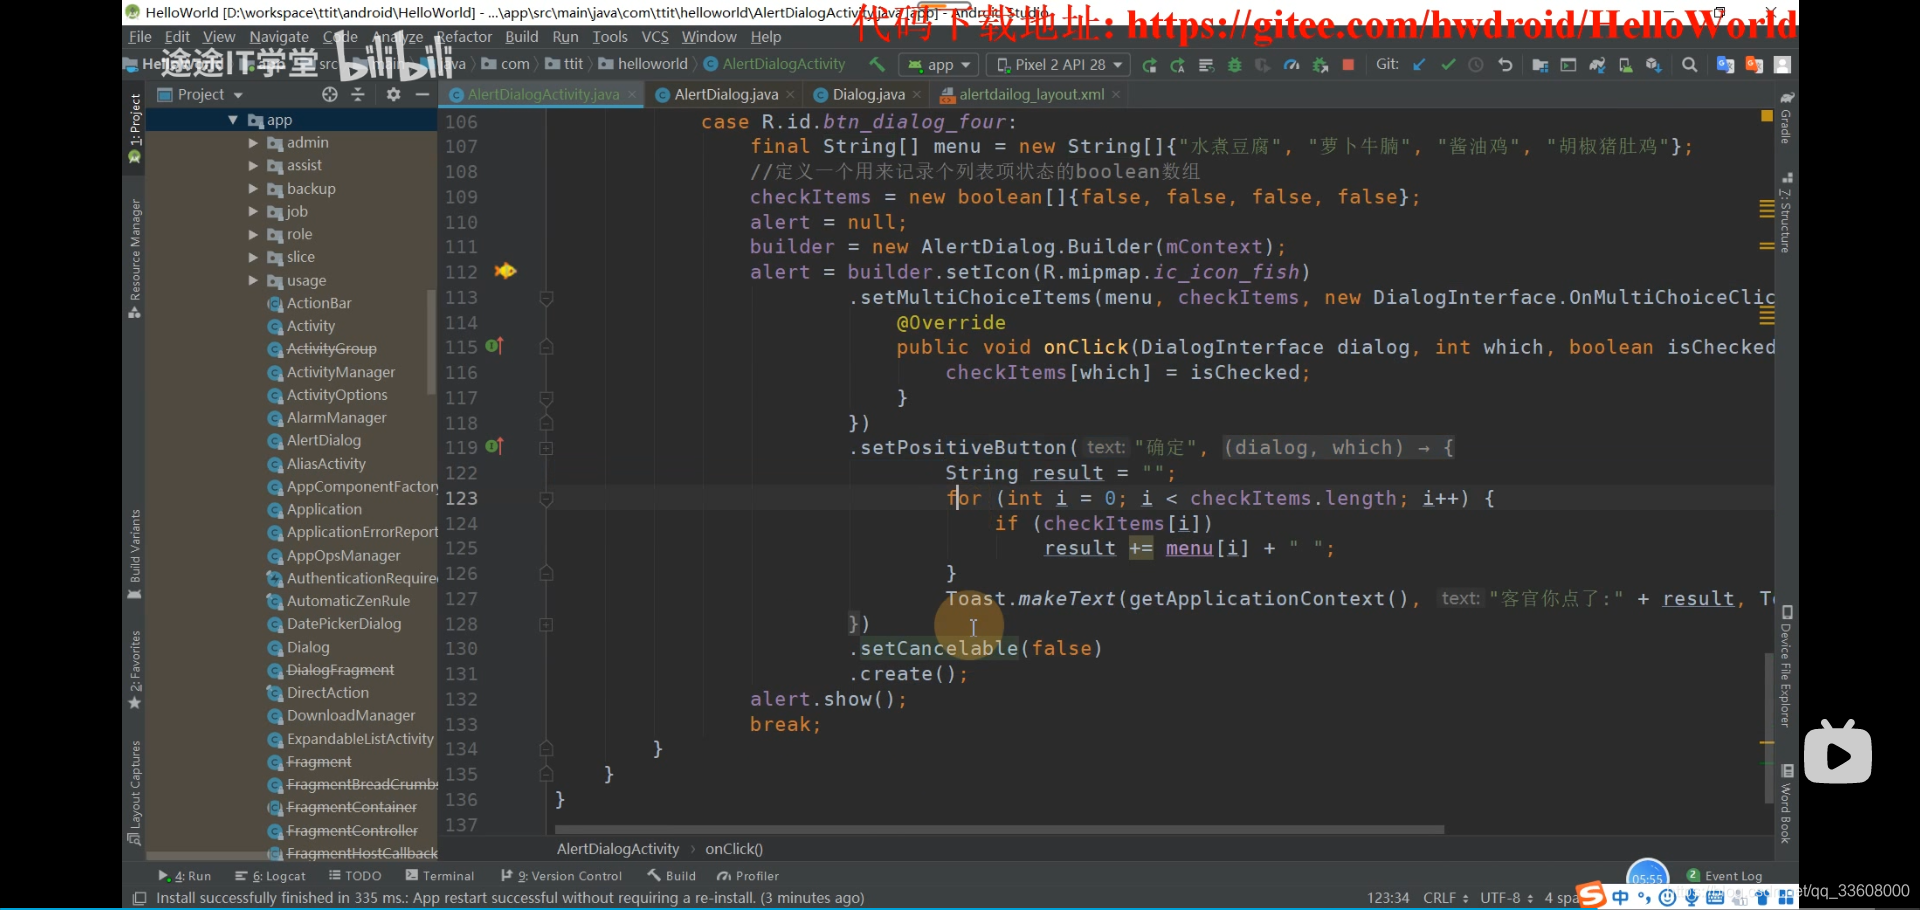
Task: Click the override marker on line 115
Action: tap(494, 346)
